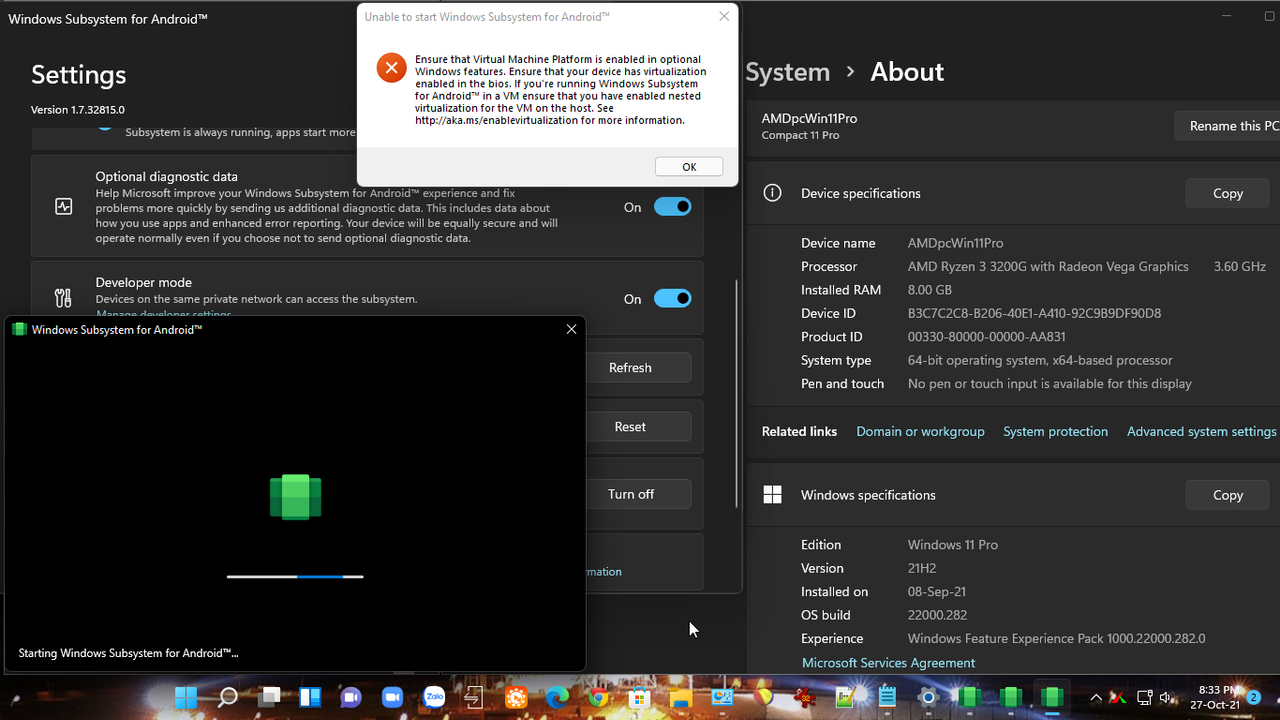
Task: Open Zalo from the taskbar
Action: point(434,697)
